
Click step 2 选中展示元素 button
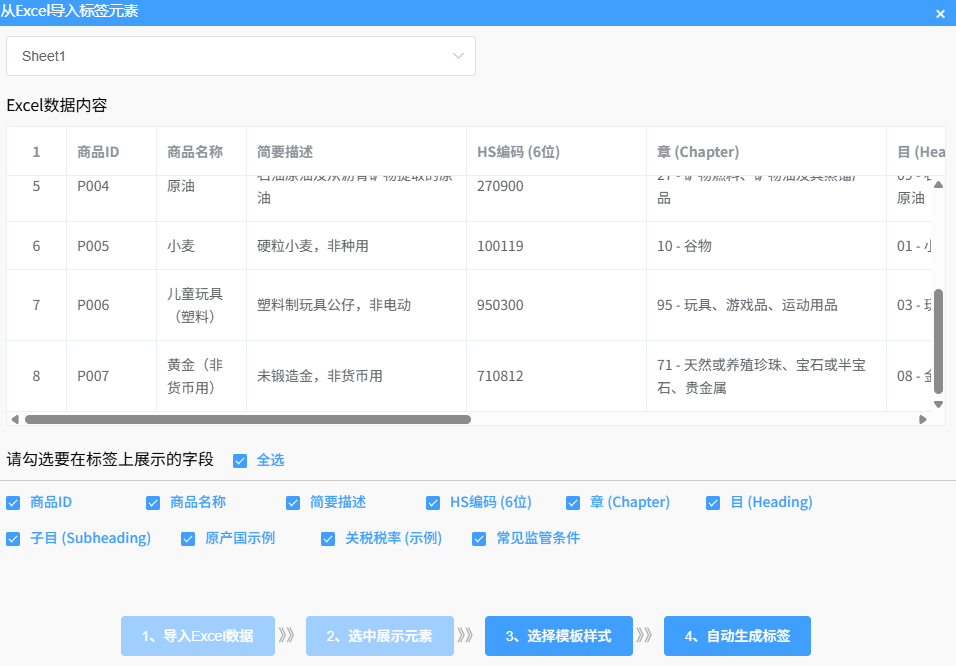pyautogui.click(x=380, y=636)
